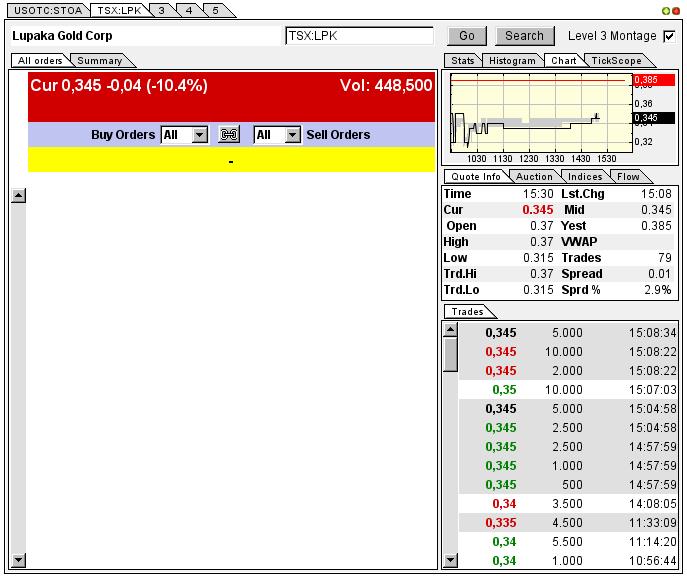
Task: Click the intraday price chart
Action: coord(541,114)
